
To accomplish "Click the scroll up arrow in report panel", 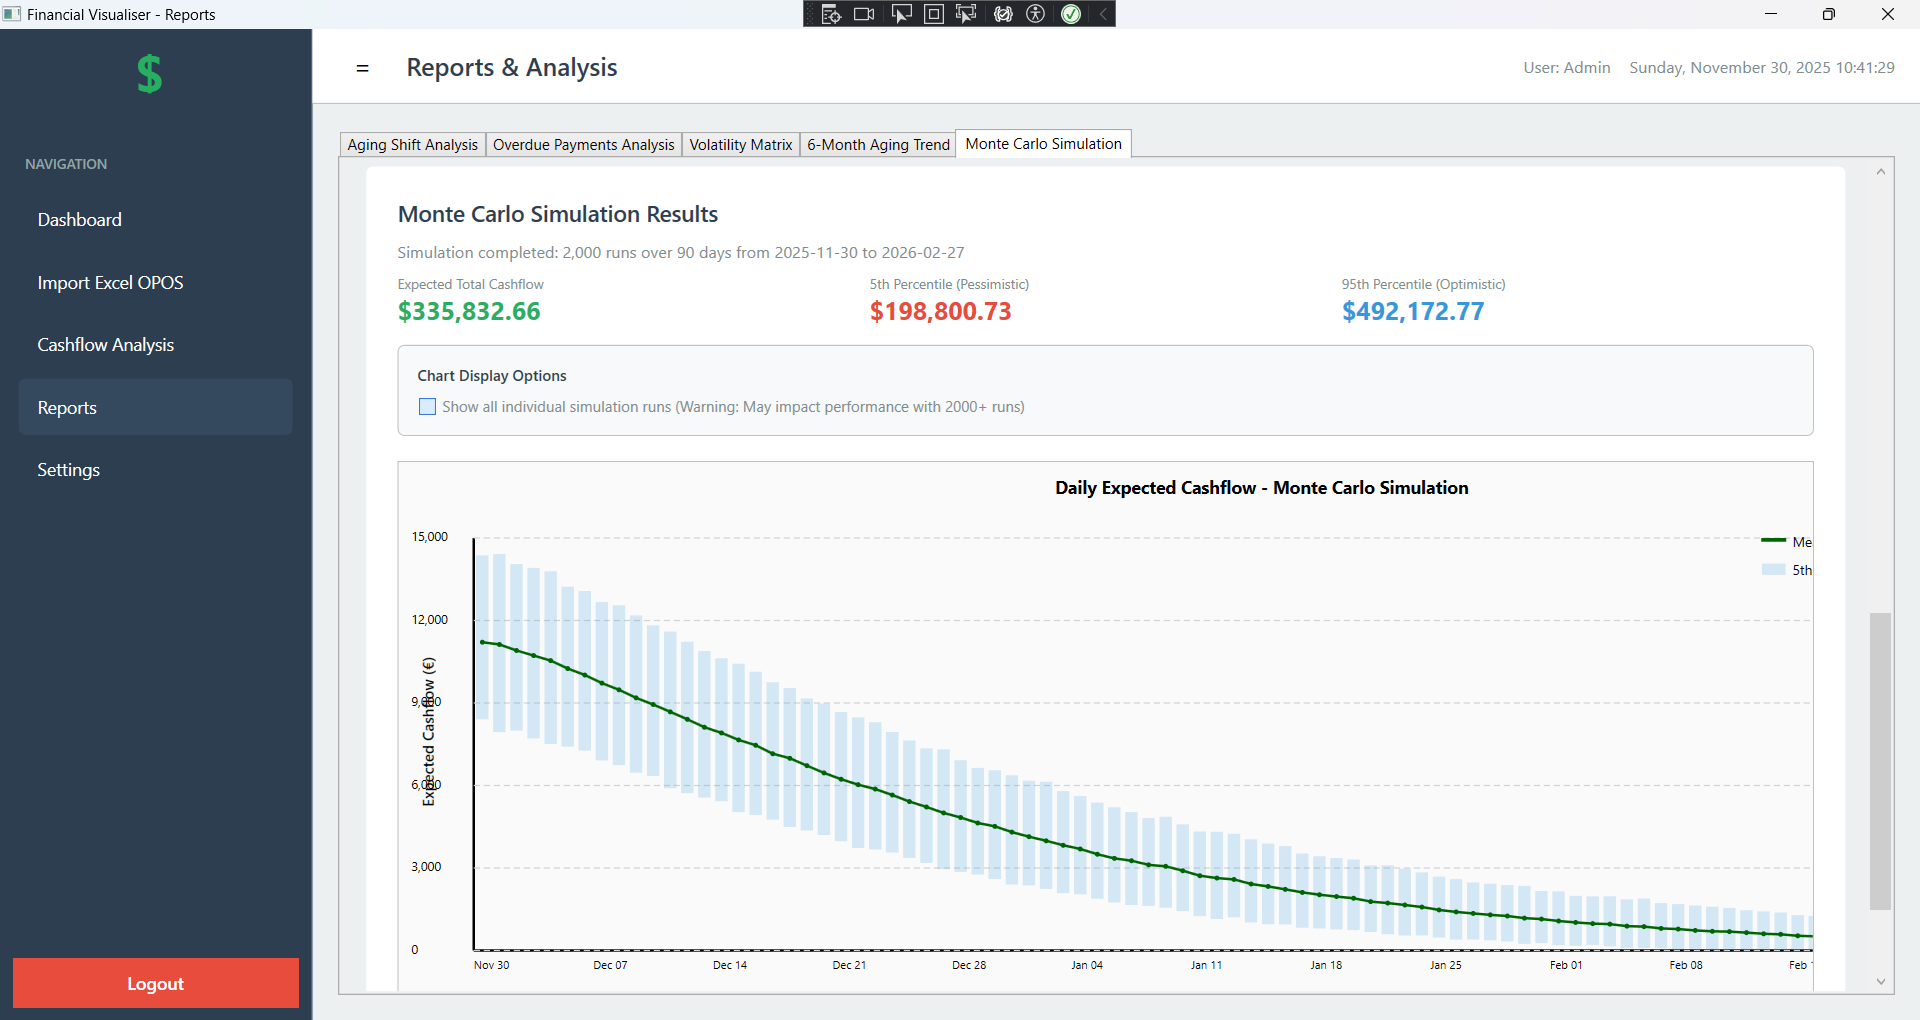I will 1880,172.
